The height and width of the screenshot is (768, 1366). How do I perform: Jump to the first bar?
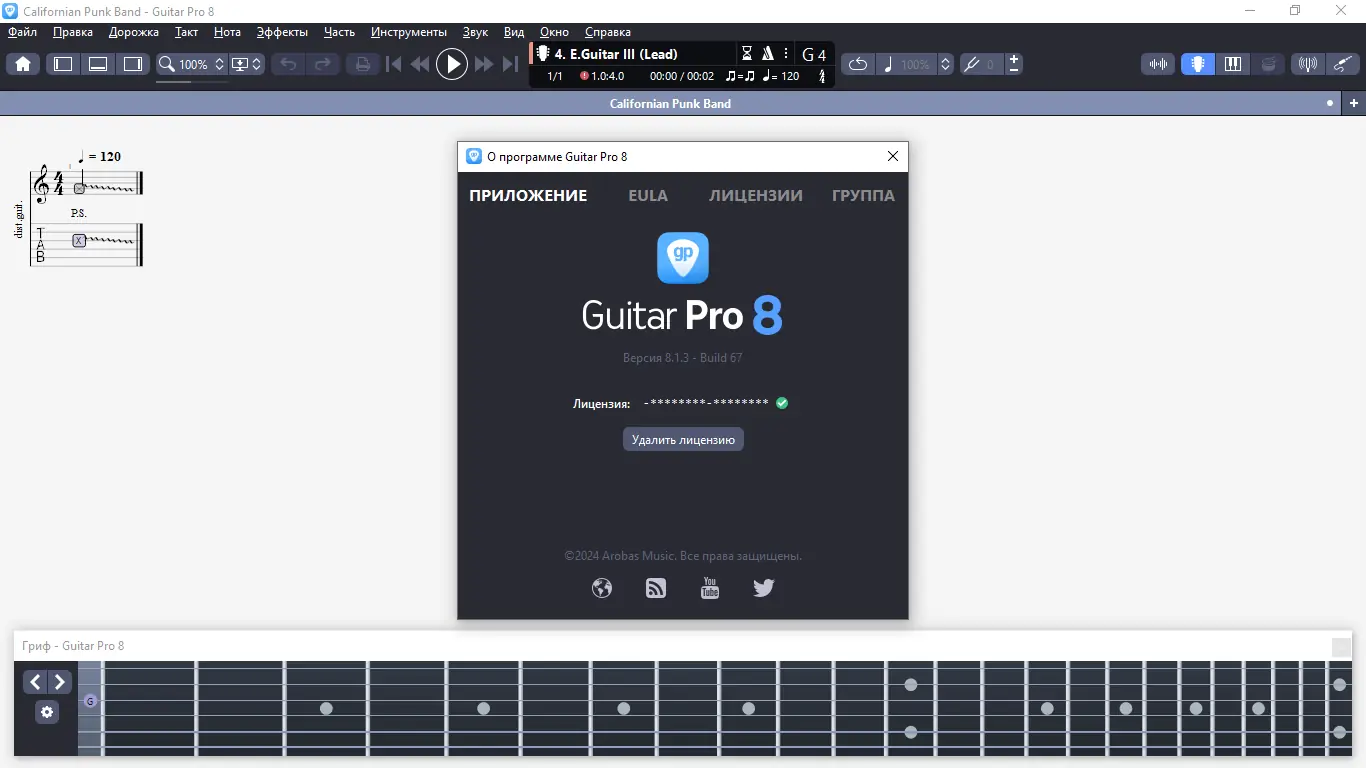394,64
